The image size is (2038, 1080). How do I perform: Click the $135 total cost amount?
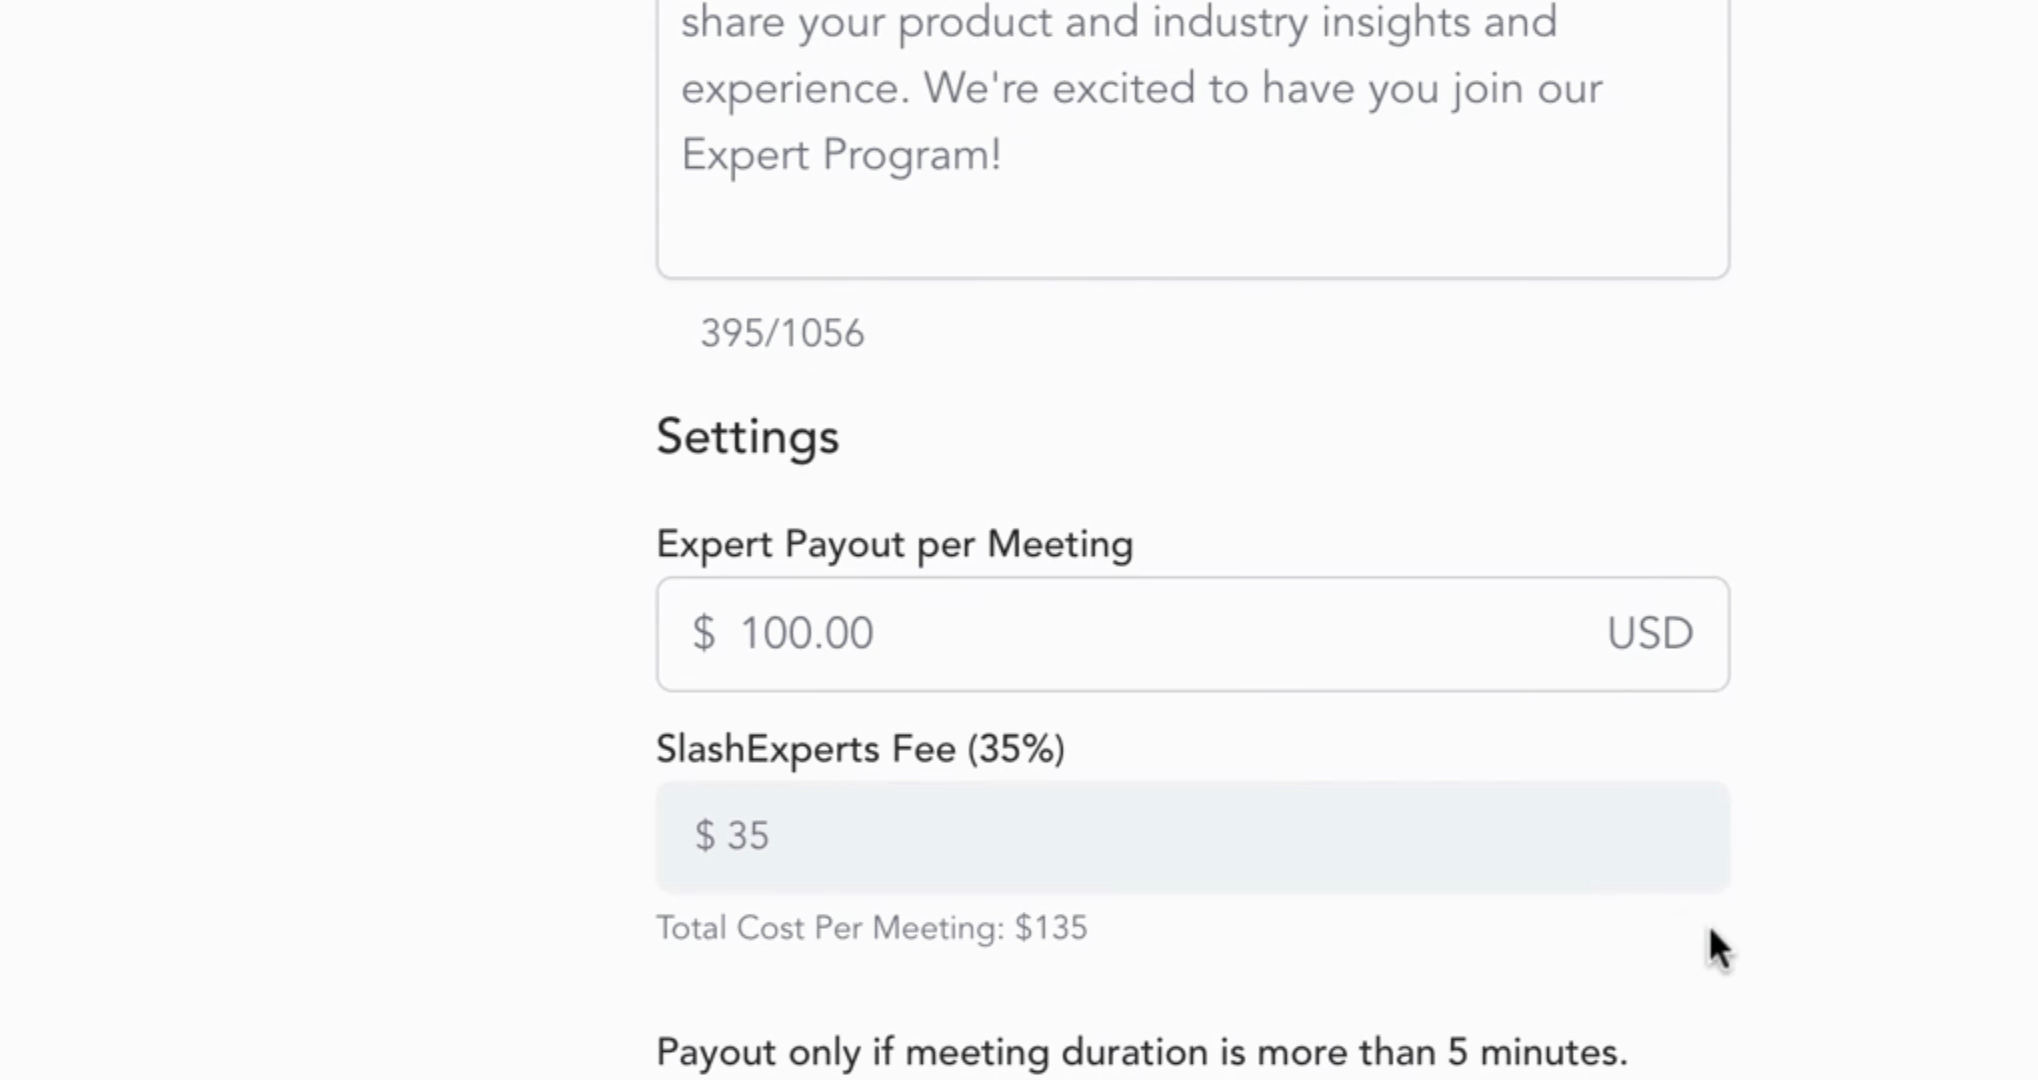(1051, 928)
